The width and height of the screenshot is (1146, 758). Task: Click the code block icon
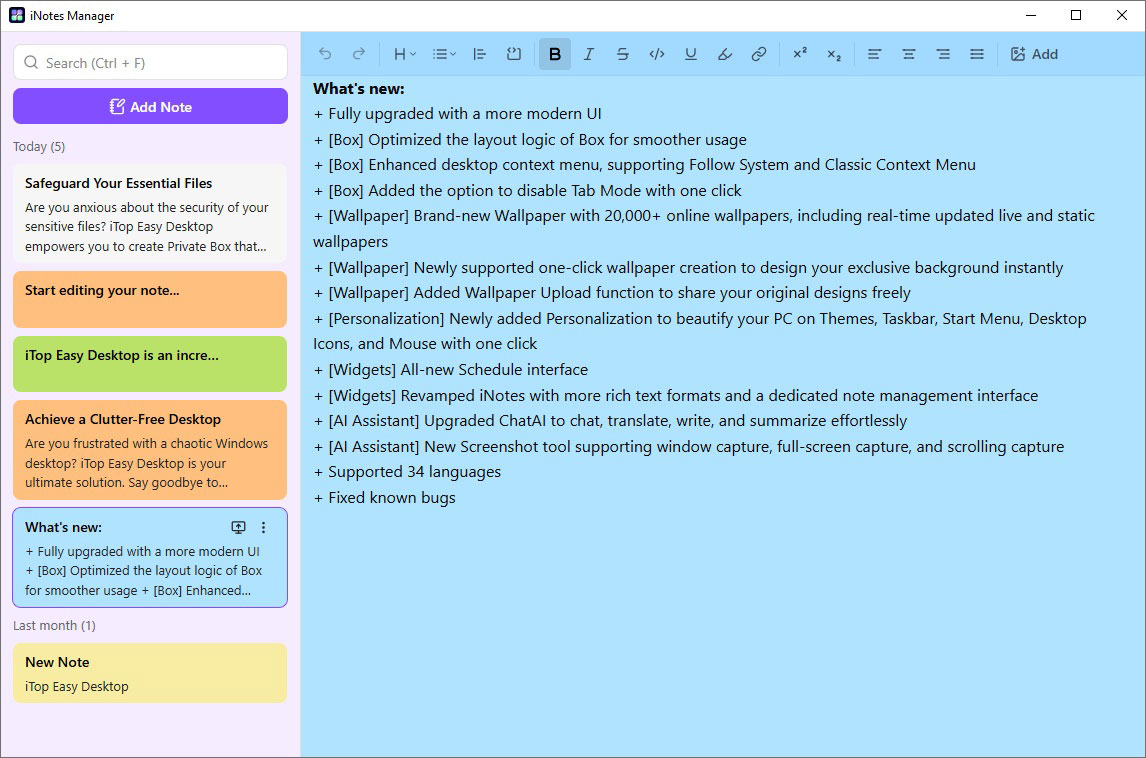657,54
